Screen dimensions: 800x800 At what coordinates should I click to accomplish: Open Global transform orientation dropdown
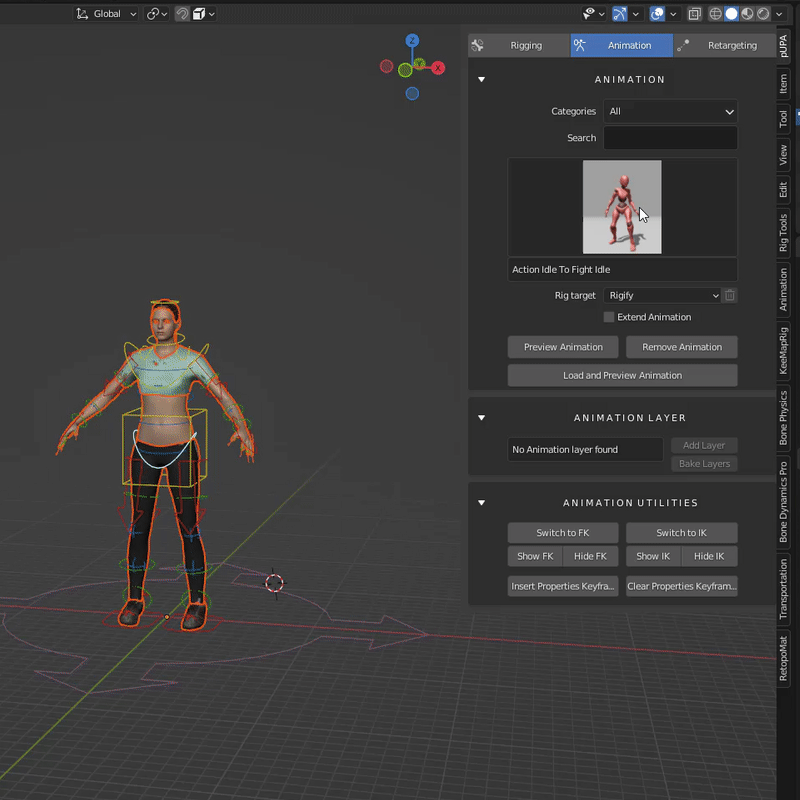[x=107, y=14]
